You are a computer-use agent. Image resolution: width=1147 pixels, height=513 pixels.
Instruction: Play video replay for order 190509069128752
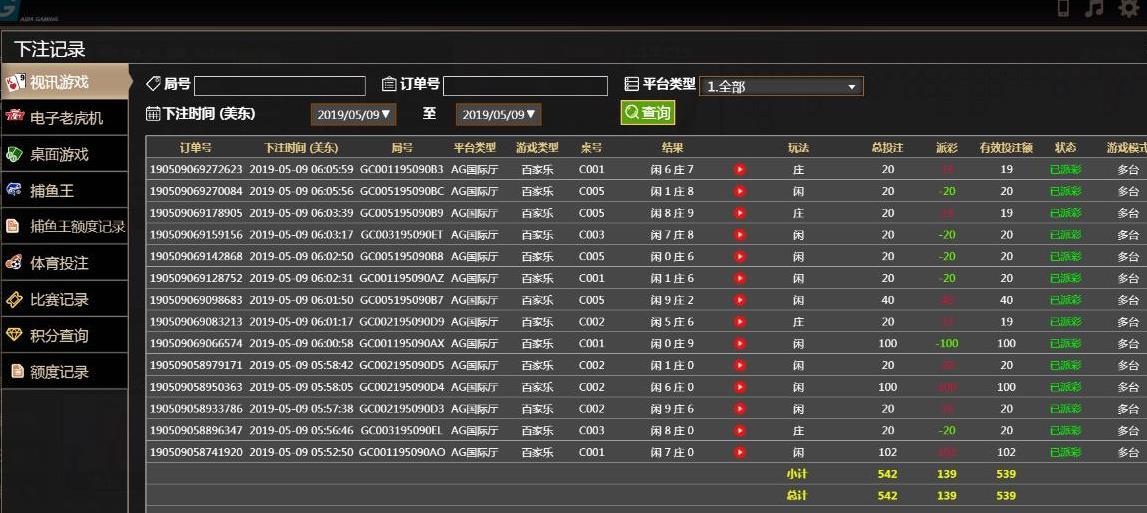point(740,278)
